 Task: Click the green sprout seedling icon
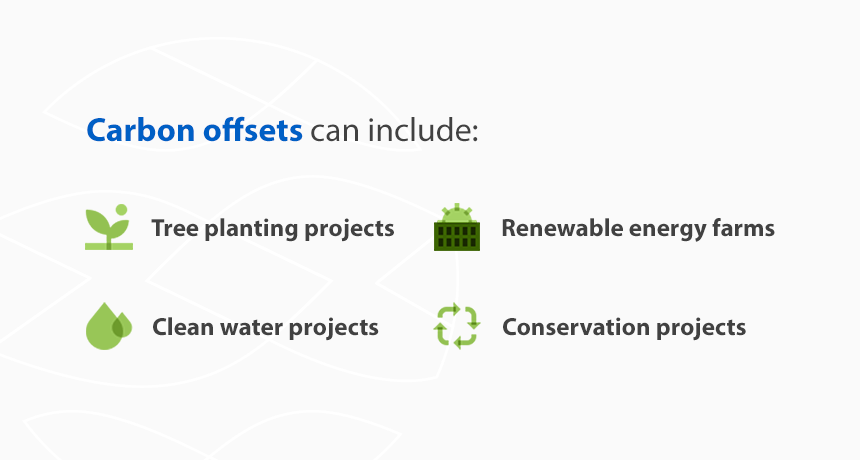[108, 229]
